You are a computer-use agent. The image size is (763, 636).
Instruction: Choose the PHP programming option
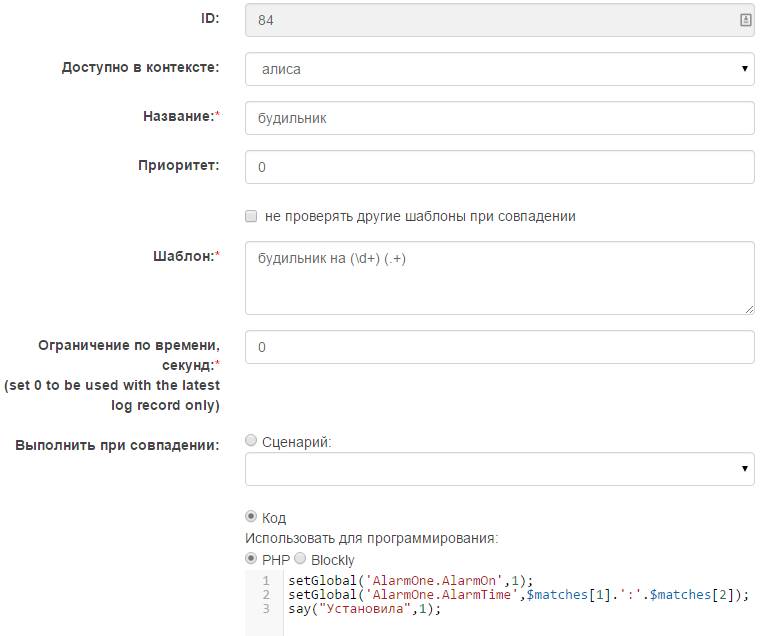251,559
